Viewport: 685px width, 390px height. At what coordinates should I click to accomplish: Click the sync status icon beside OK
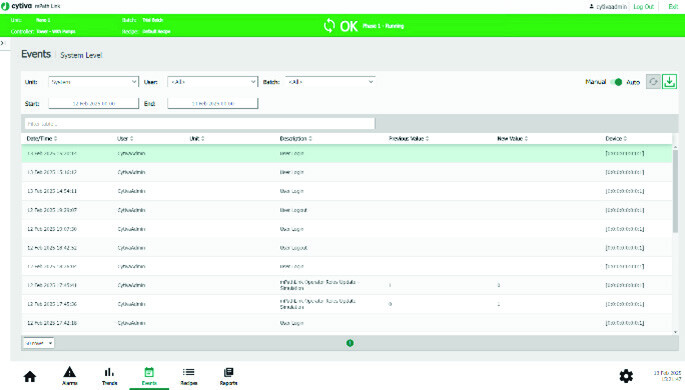(329, 26)
